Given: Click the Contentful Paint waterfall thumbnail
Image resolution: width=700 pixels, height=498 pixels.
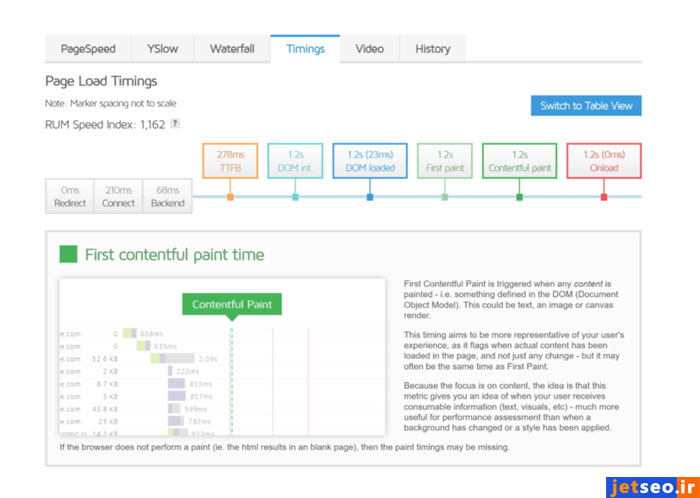Looking at the screenshot, I should pyautogui.click(x=220, y=358).
